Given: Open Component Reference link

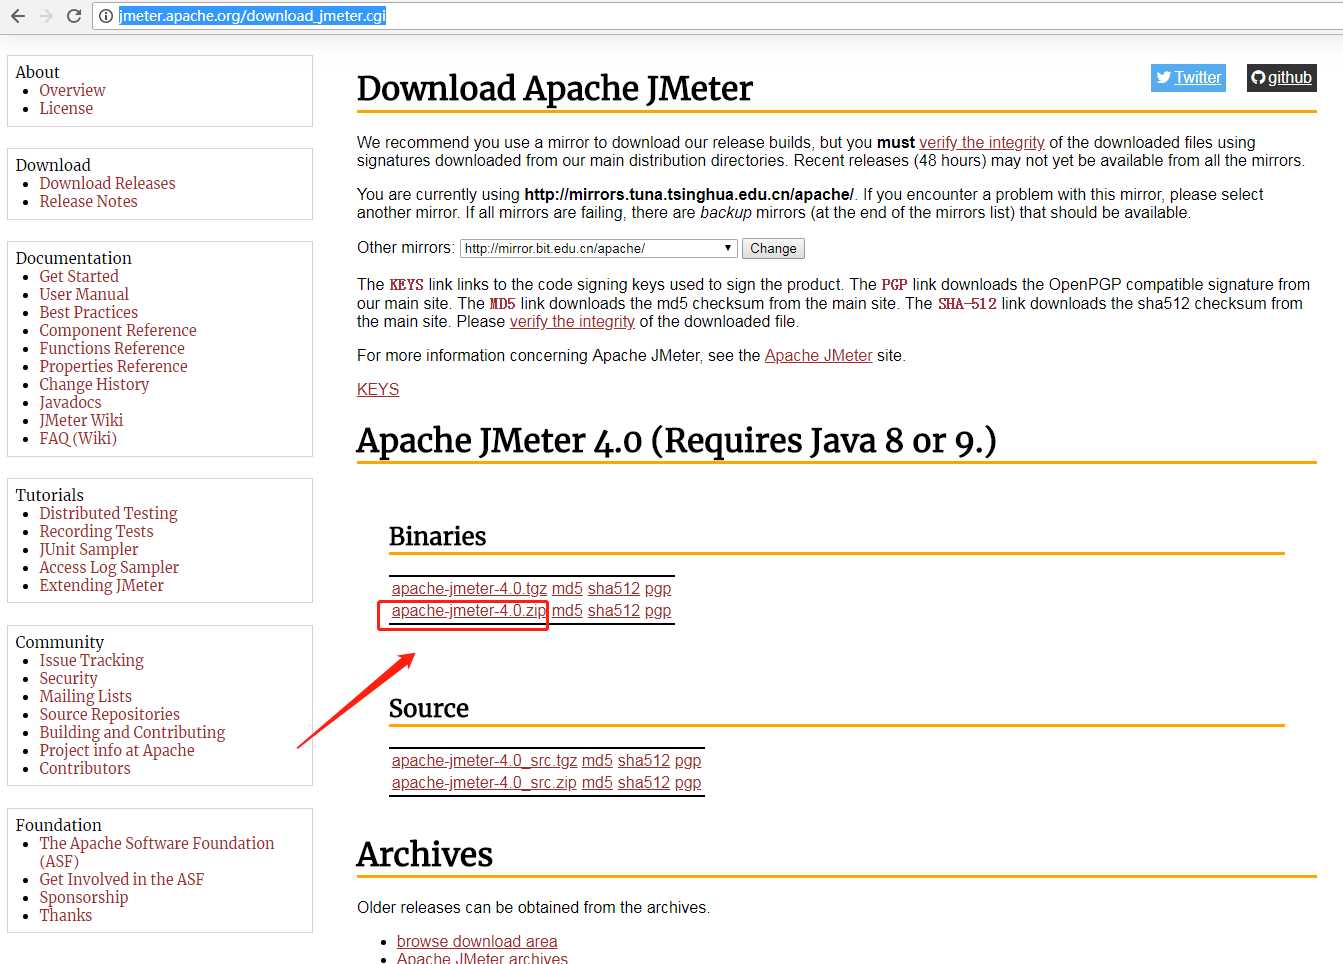Looking at the screenshot, I should coord(118,330).
